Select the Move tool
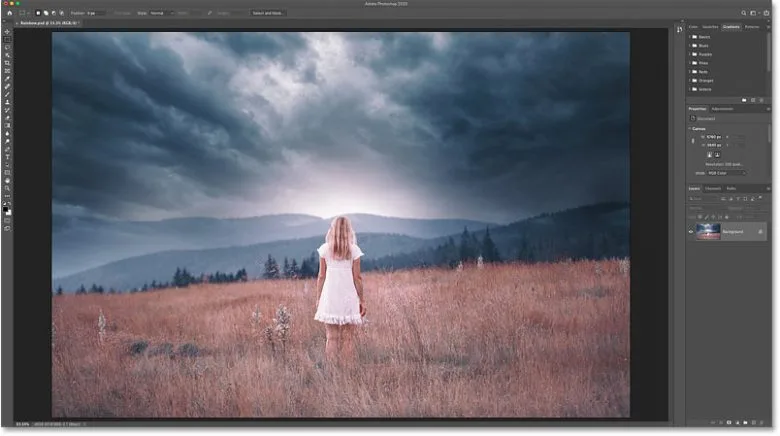 click(x=7, y=30)
